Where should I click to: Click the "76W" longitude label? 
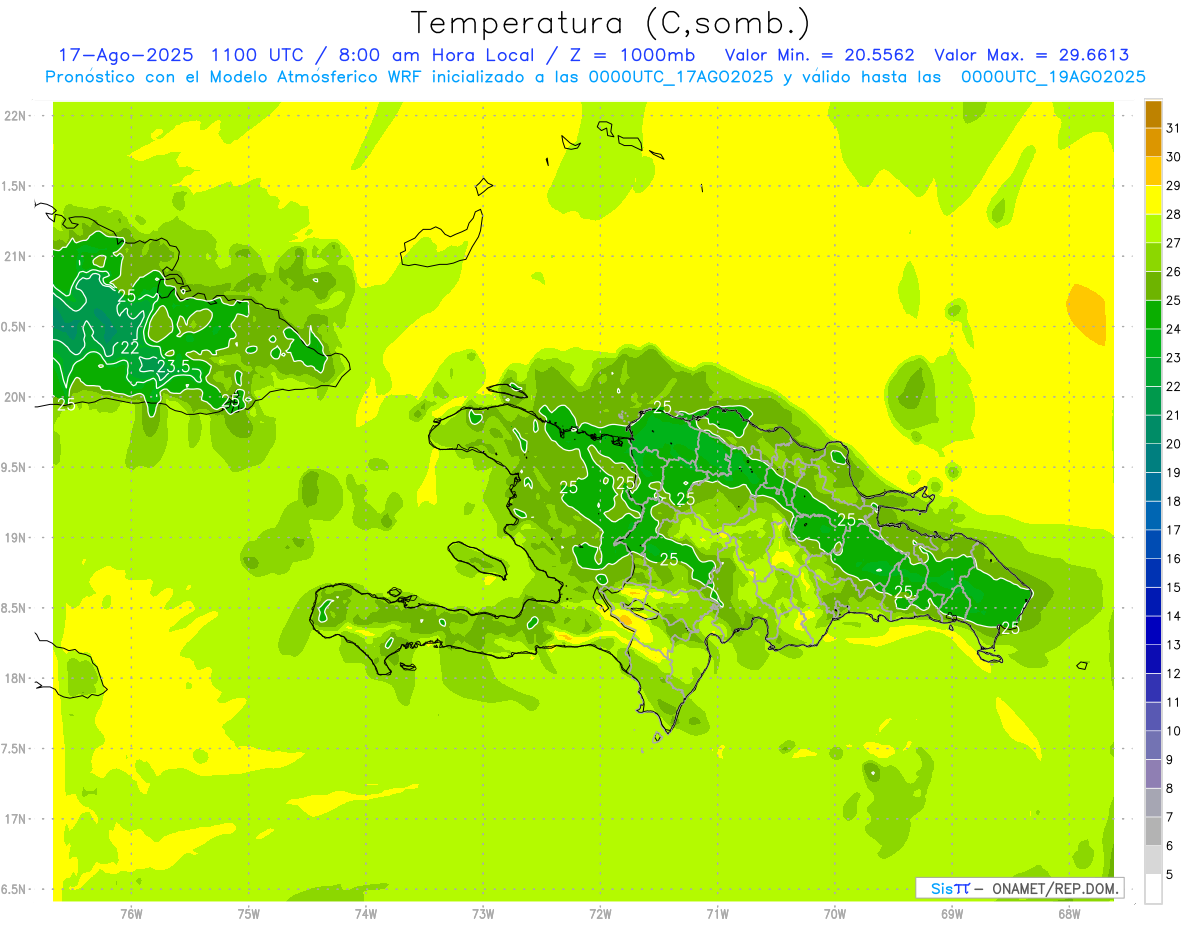[131, 914]
